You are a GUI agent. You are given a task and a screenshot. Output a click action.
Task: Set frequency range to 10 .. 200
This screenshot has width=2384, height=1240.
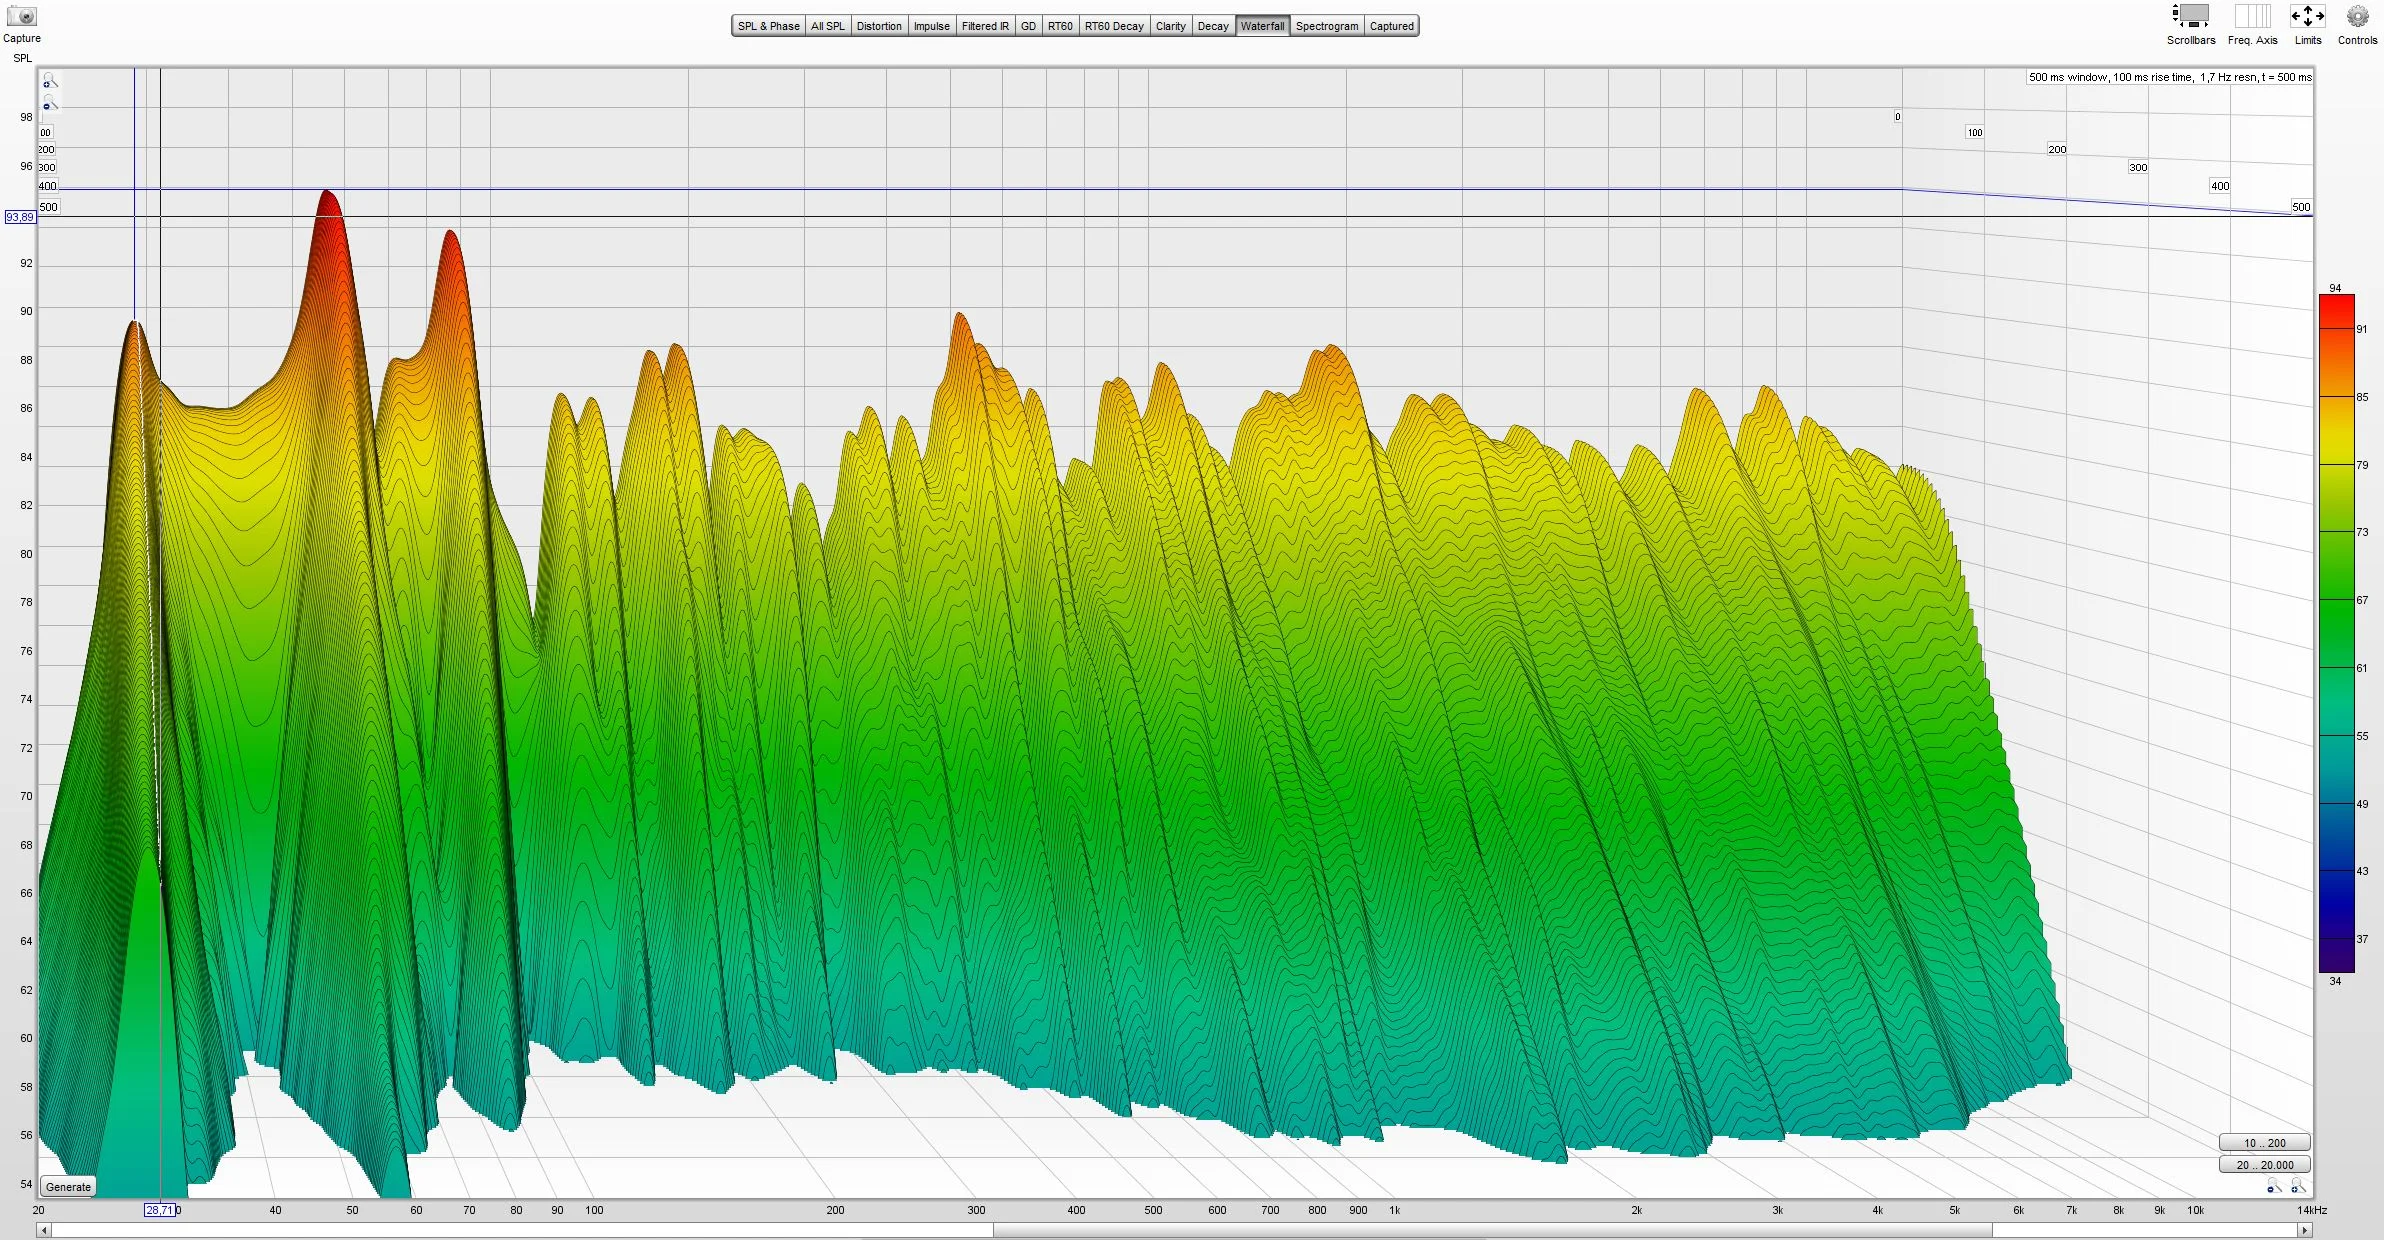[x=2264, y=1143]
